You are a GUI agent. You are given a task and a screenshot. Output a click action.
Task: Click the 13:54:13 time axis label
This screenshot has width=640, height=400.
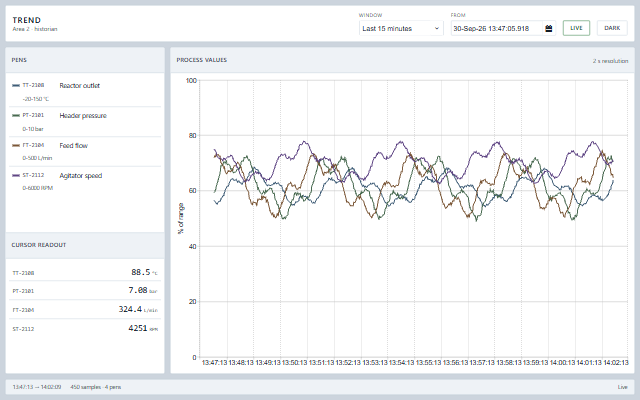(x=401, y=362)
